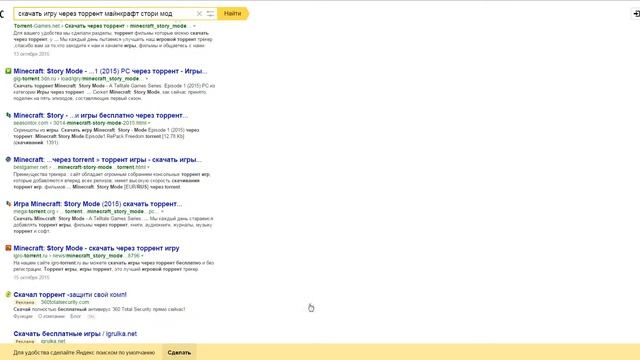Click the favicon beside seasontor.com result

[x=8, y=116]
